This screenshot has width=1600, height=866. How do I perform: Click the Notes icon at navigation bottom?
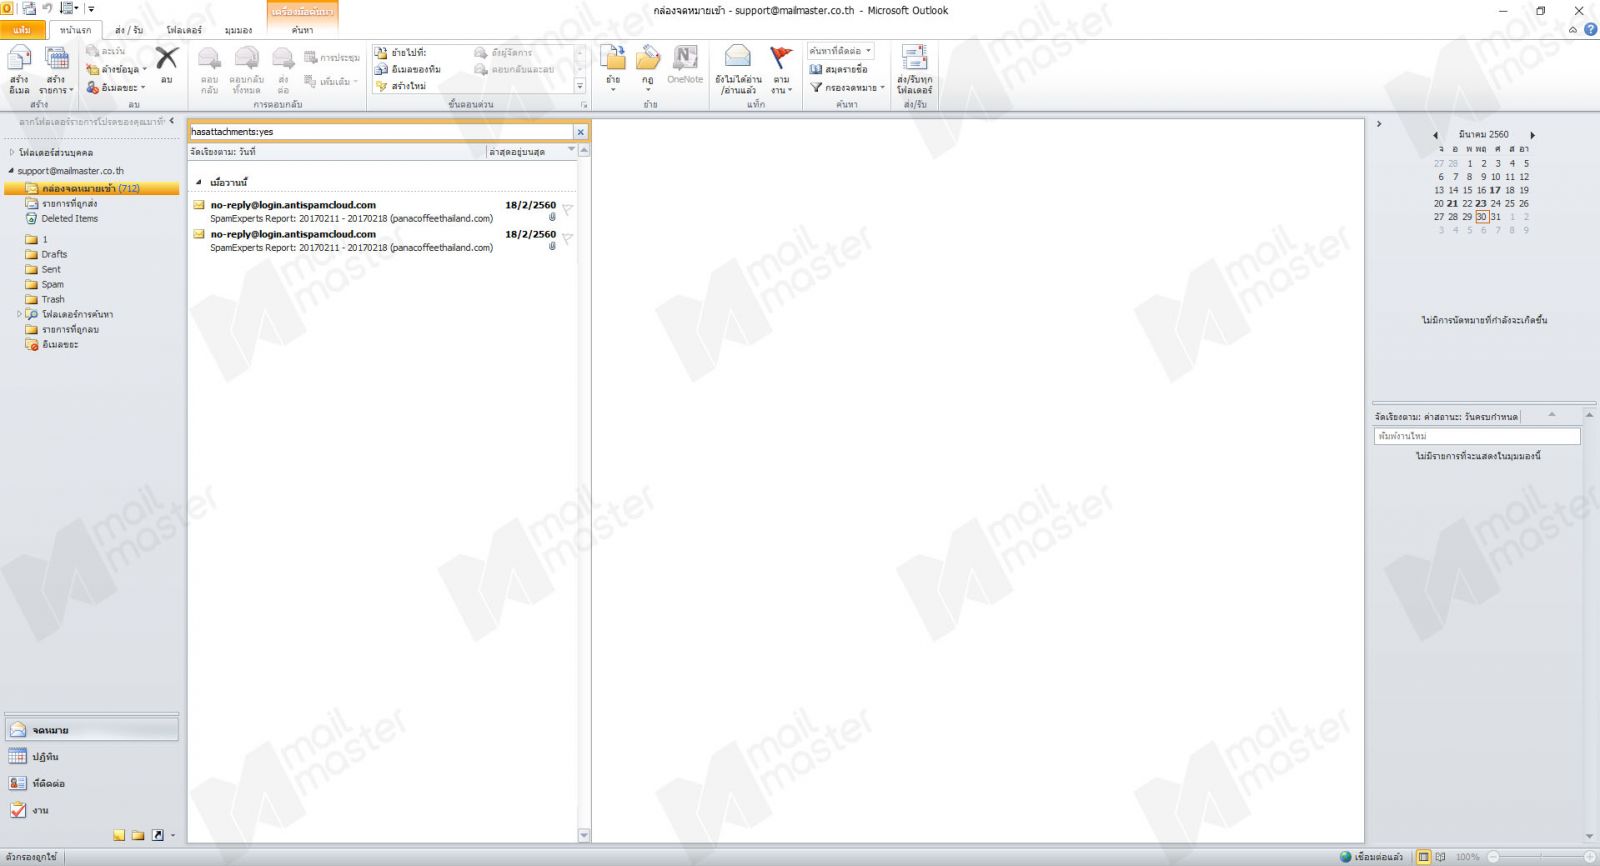(119, 835)
